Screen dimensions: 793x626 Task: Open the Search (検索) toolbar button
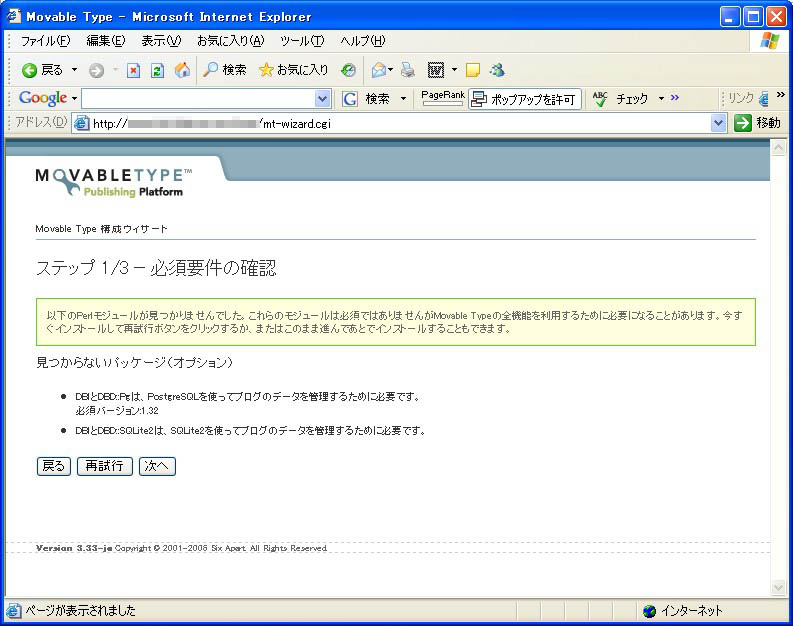224,70
